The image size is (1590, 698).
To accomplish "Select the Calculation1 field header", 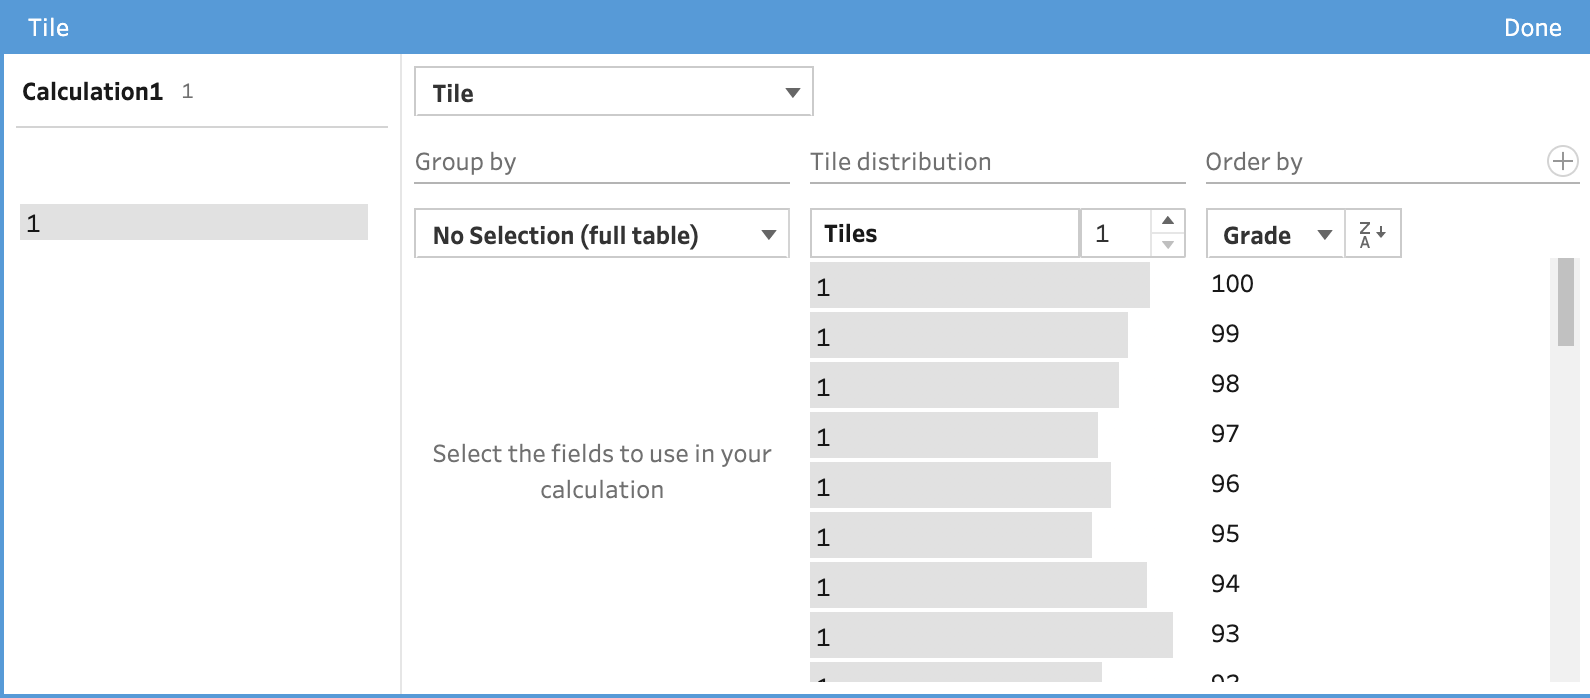I will [x=93, y=92].
